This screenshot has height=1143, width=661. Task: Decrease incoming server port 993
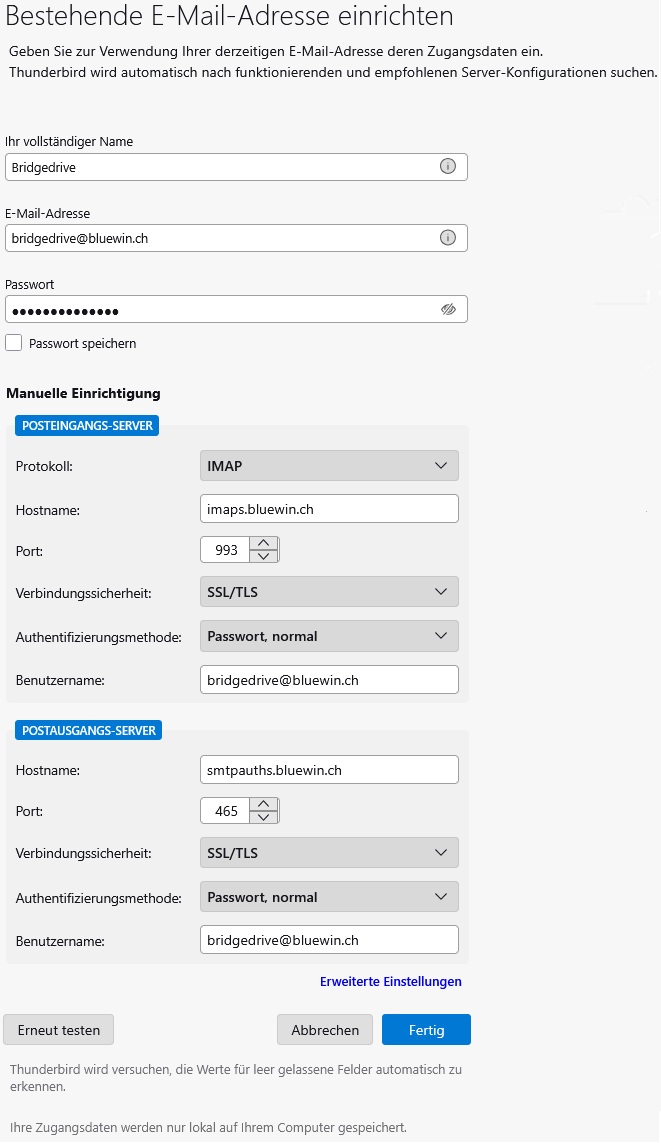263,557
